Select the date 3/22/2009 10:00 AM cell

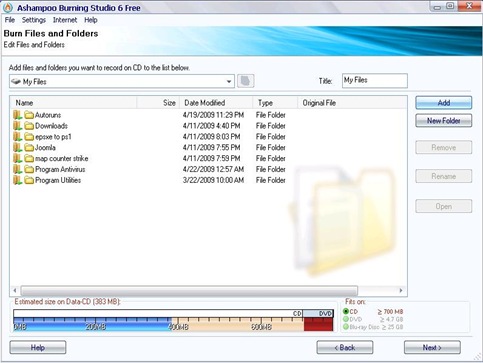pos(213,180)
